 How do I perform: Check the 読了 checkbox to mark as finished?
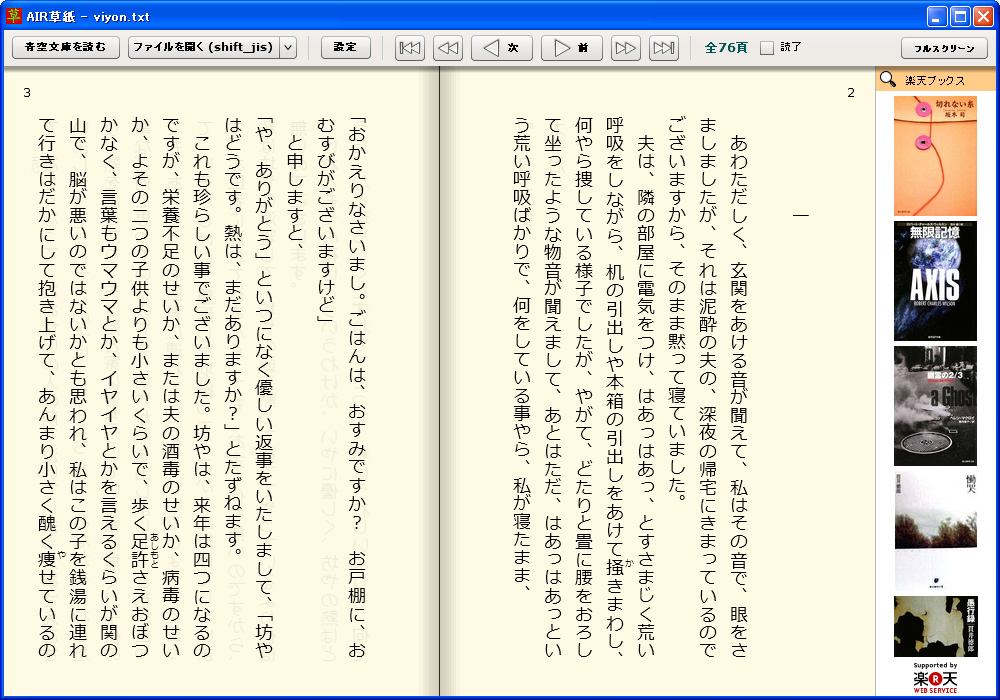click(x=766, y=46)
